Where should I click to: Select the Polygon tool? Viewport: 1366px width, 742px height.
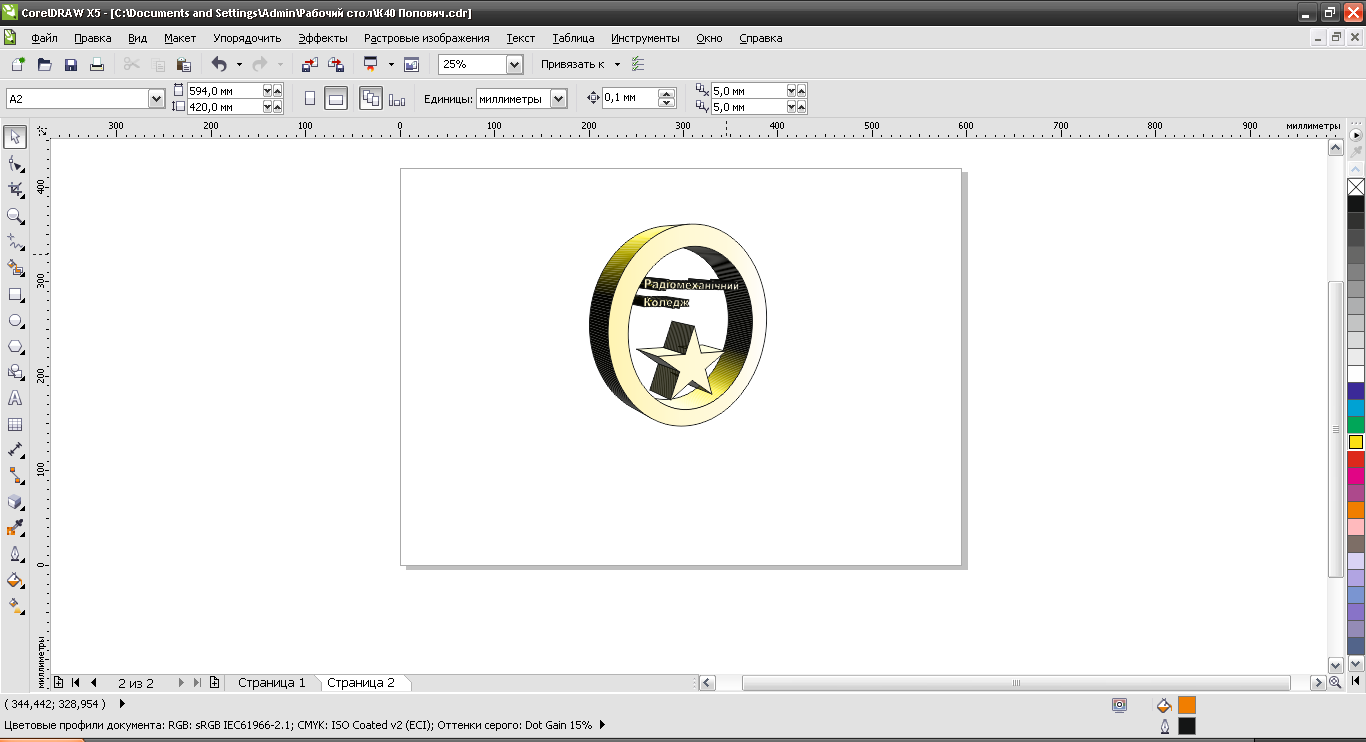click(15, 346)
